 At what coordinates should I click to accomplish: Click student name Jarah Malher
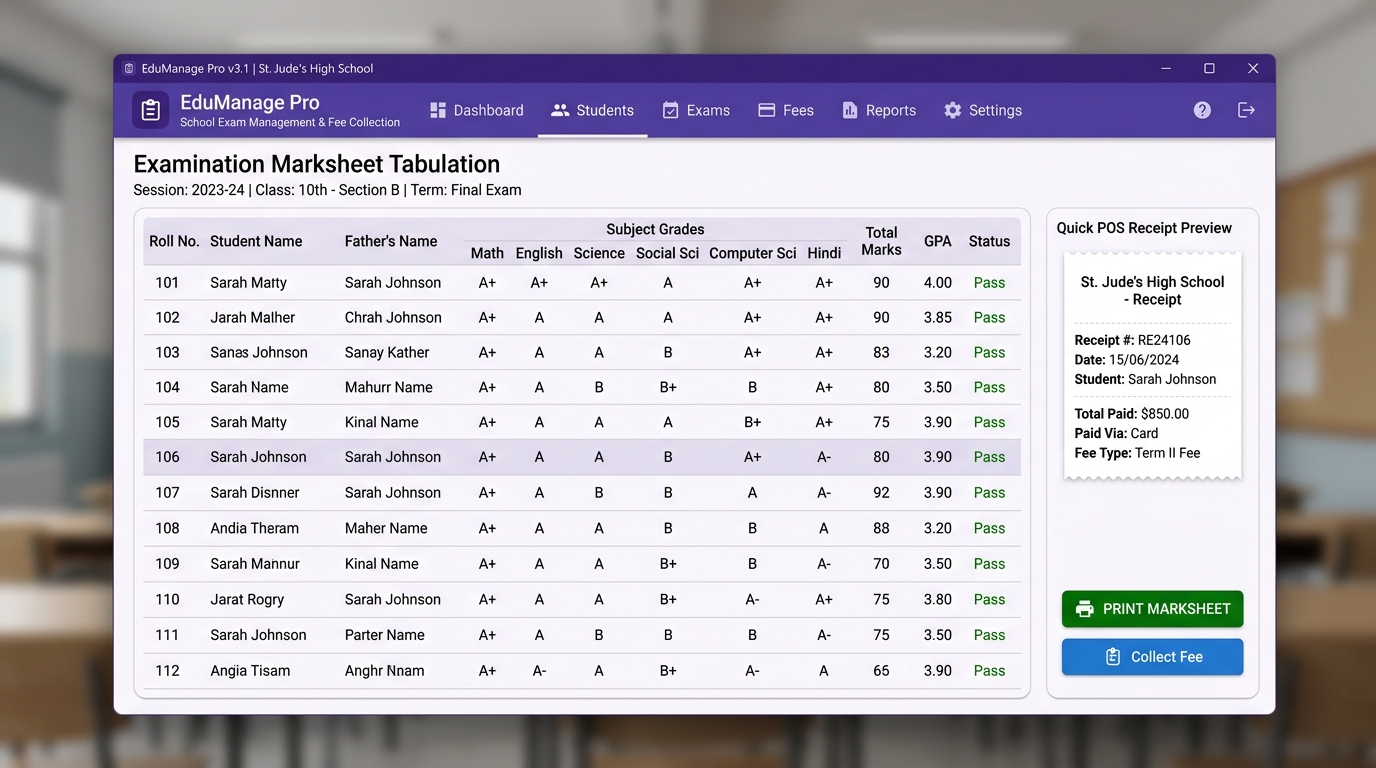click(253, 318)
